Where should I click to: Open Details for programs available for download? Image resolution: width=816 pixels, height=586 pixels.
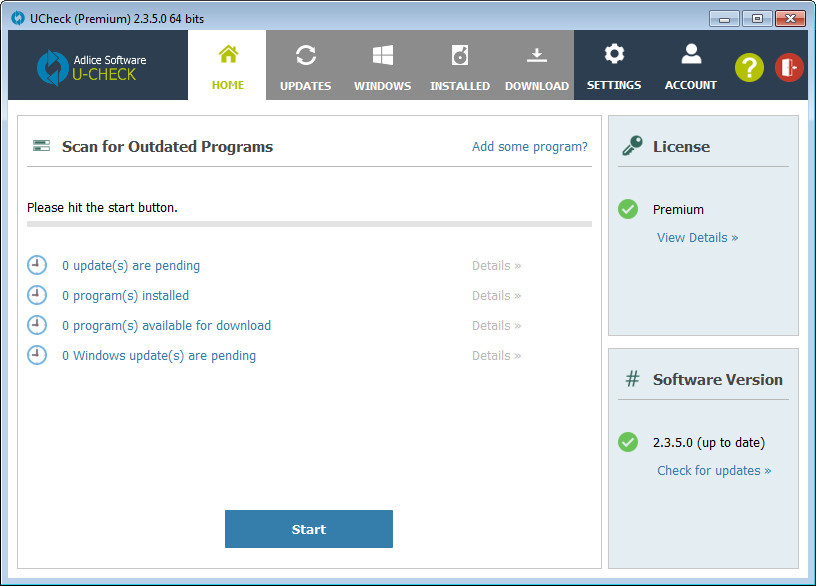[496, 326]
